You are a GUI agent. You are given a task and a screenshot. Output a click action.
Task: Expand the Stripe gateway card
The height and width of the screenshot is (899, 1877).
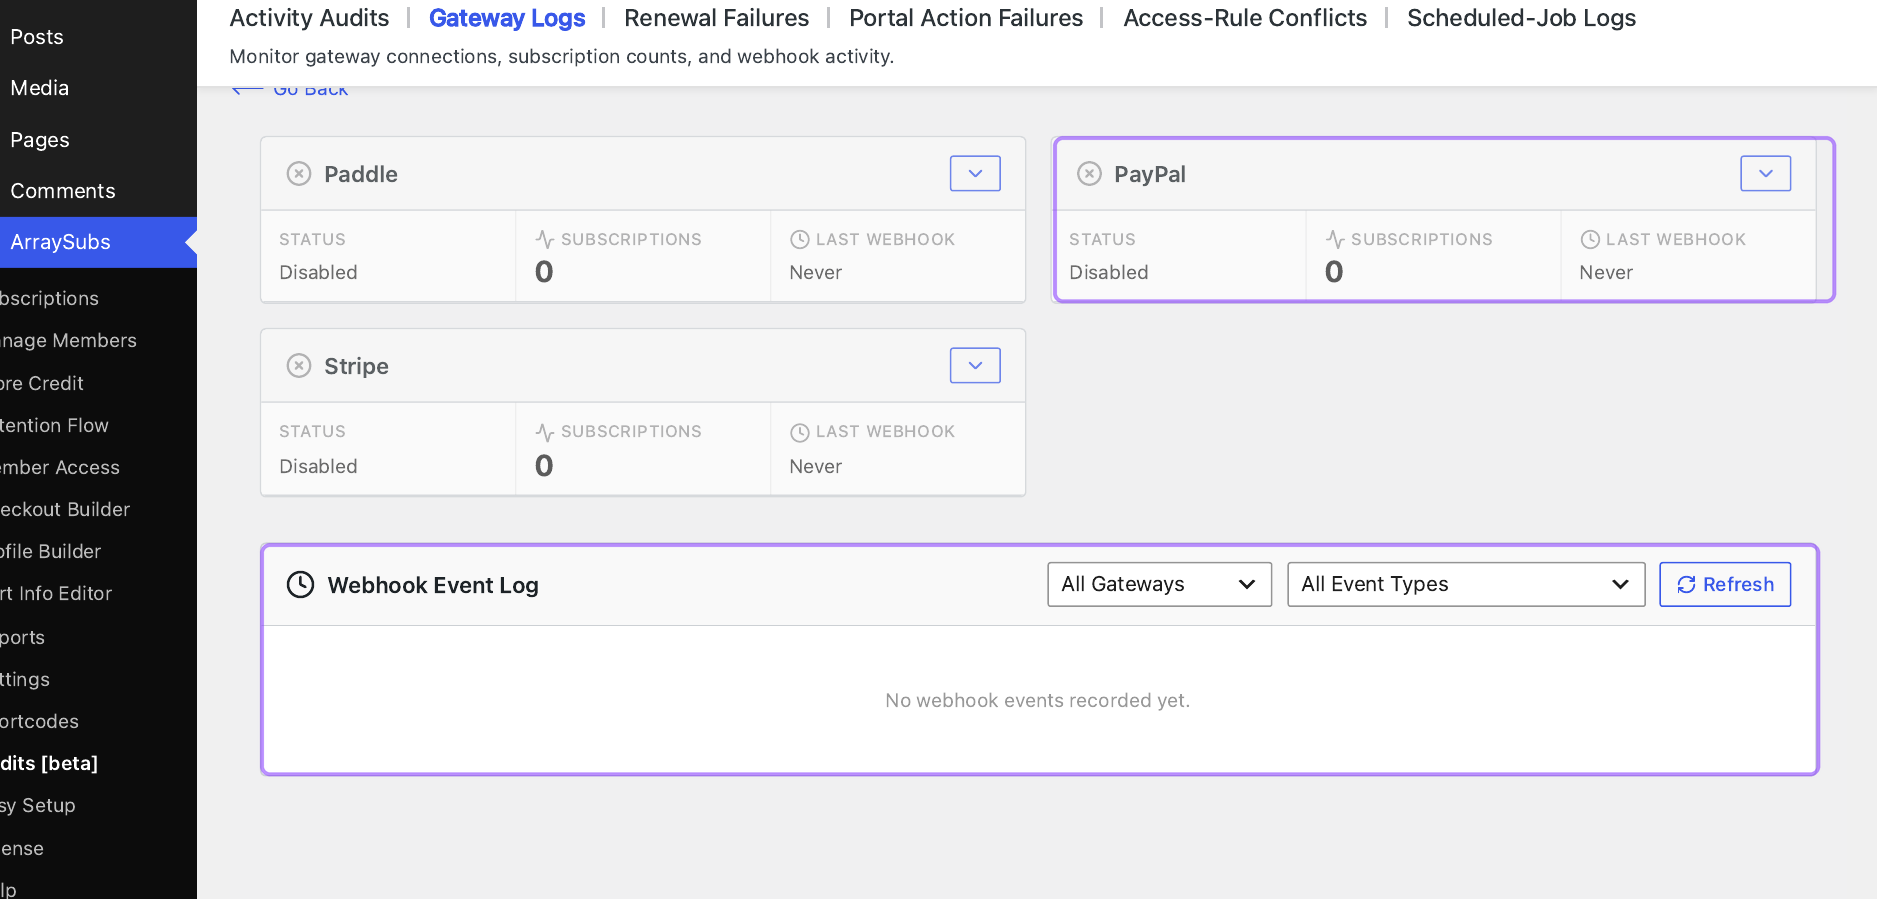[x=975, y=366]
